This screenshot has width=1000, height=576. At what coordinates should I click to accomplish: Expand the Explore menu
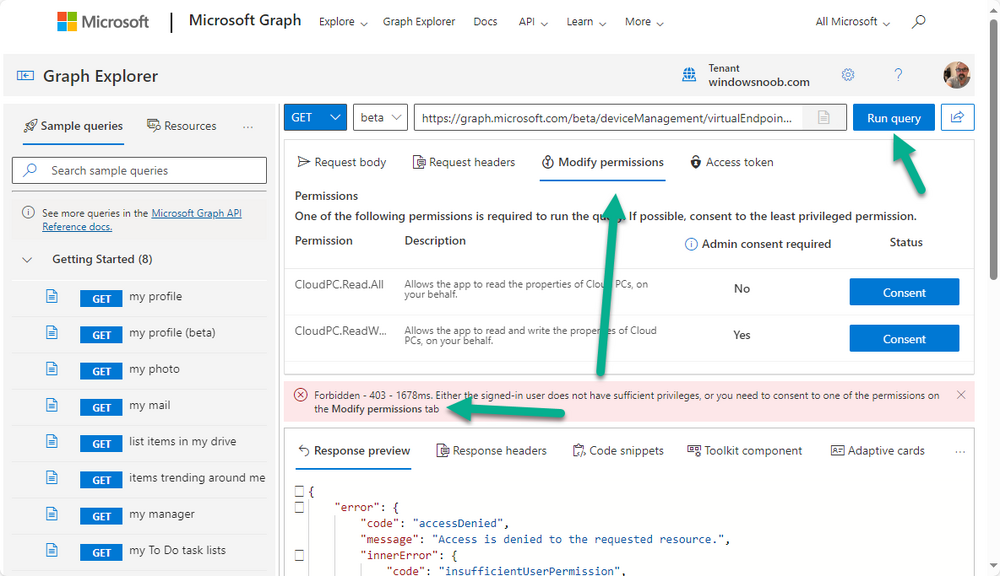pos(343,22)
